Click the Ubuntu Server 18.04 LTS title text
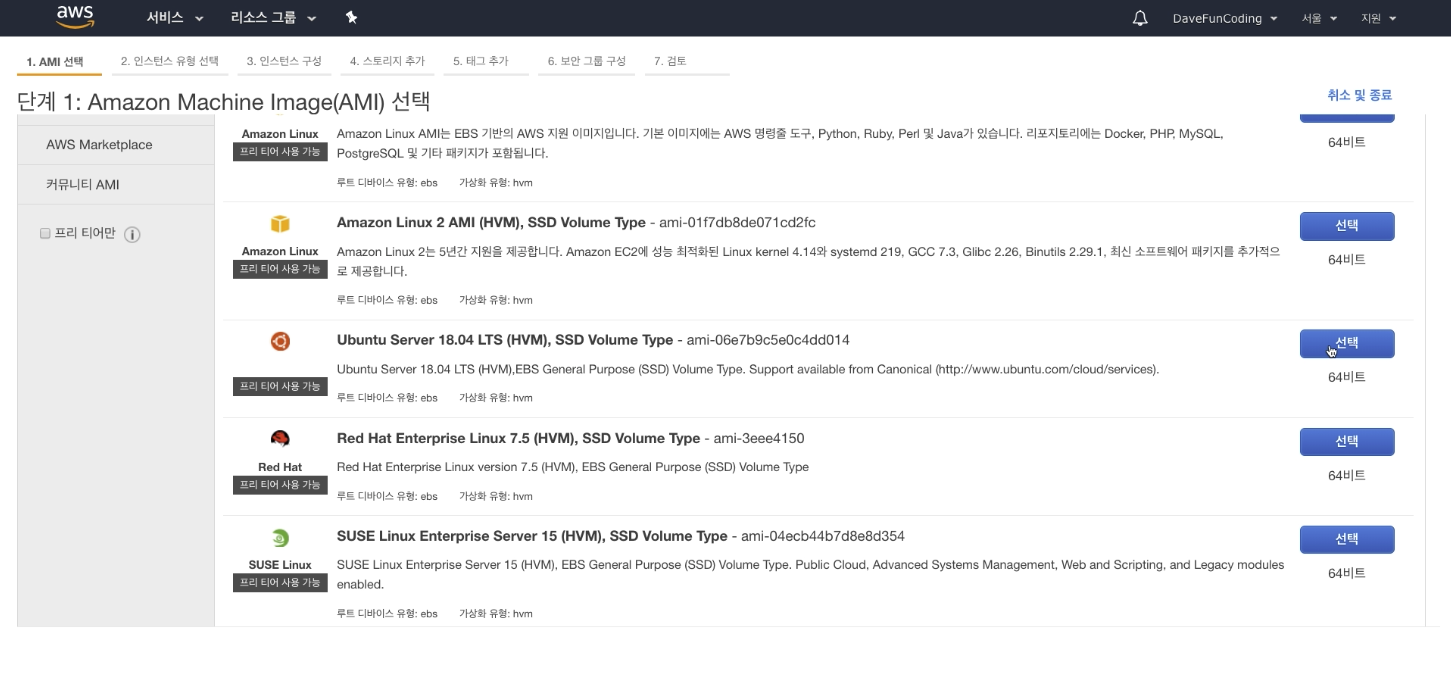This screenshot has width=1451, height=684. [x=505, y=340]
